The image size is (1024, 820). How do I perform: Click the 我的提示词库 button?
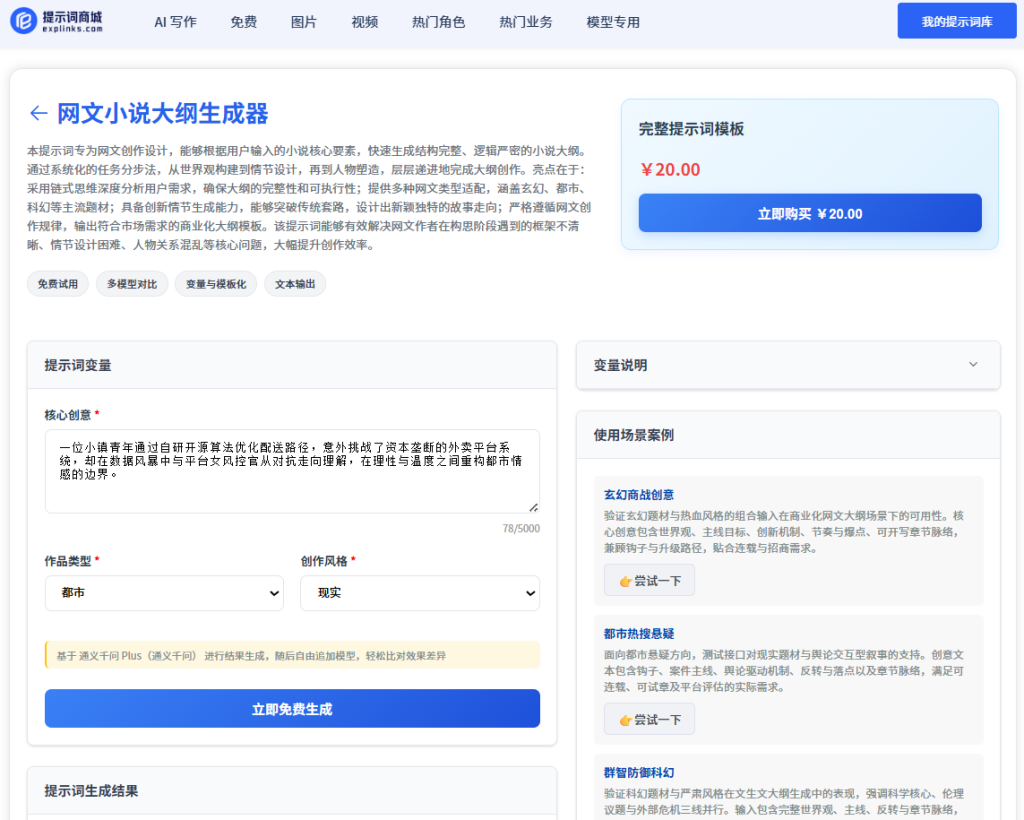point(956,21)
